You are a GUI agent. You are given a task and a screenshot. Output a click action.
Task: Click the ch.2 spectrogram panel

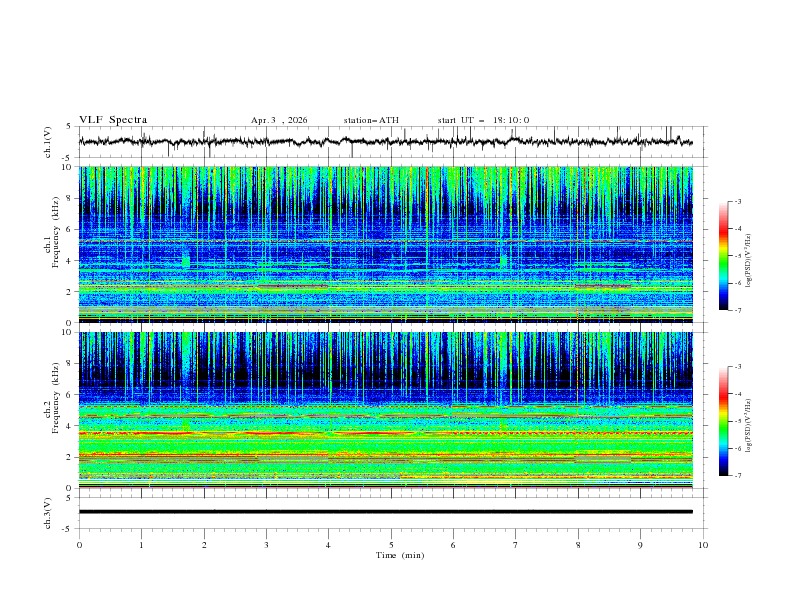[x=385, y=410]
